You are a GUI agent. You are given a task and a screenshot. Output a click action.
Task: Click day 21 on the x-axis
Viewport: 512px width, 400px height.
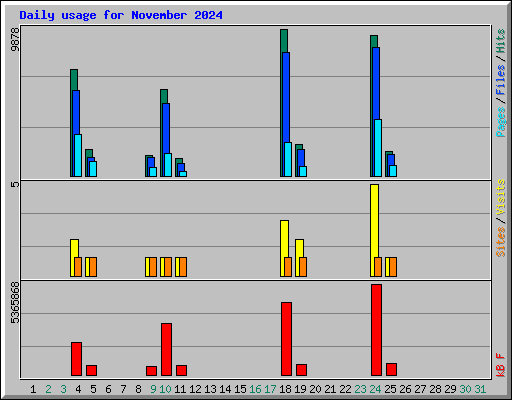click(x=330, y=389)
